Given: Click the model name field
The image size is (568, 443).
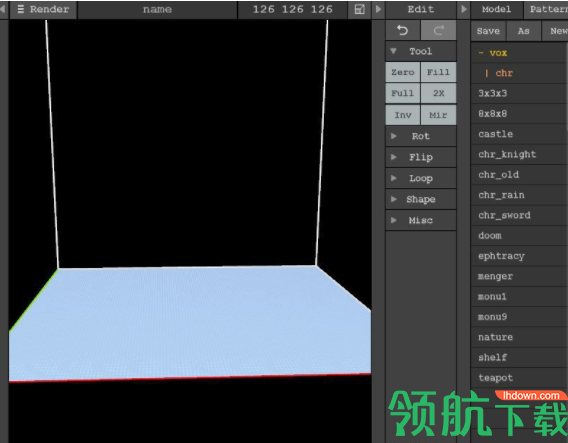Looking at the screenshot, I should pyautogui.click(x=157, y=9).
